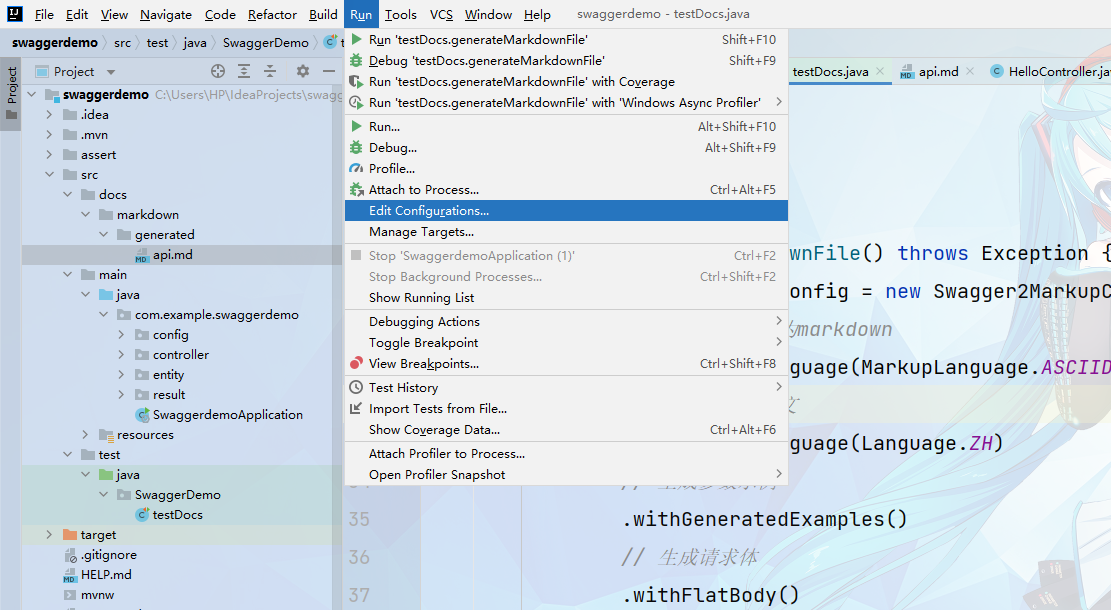This screenshot has width=1111, height=610.
Task: Open the Refactor menu
Action: 272,14
